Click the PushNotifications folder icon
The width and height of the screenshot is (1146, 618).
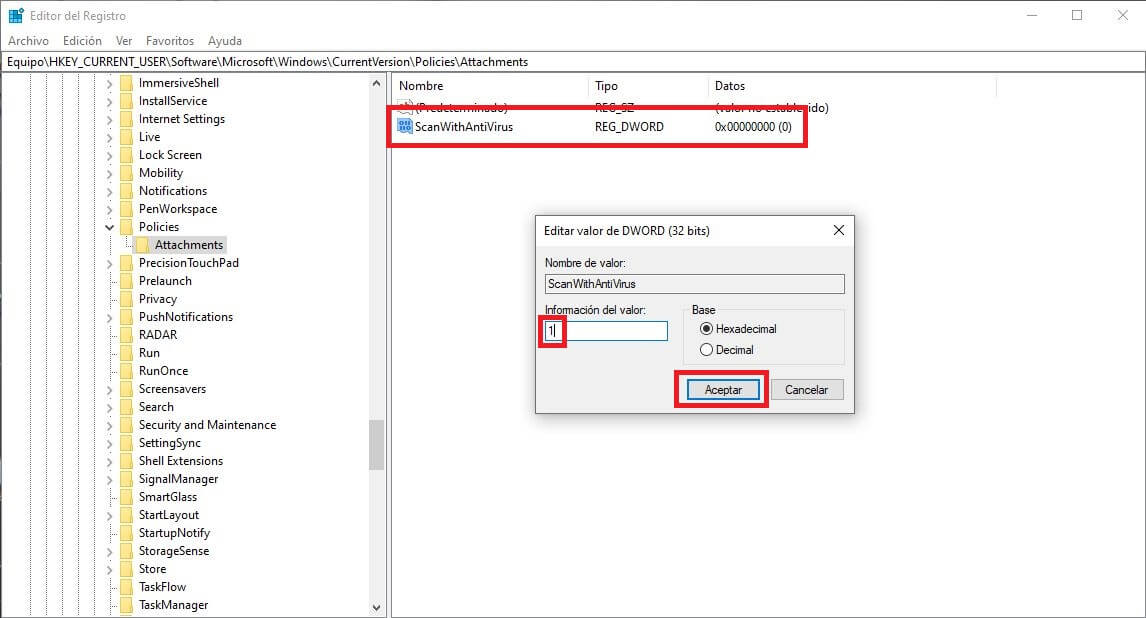[126, 317]
